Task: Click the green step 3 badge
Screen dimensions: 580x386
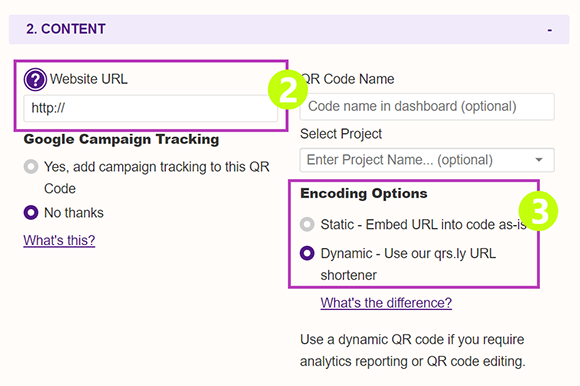Action: click(x=538, y=211)
